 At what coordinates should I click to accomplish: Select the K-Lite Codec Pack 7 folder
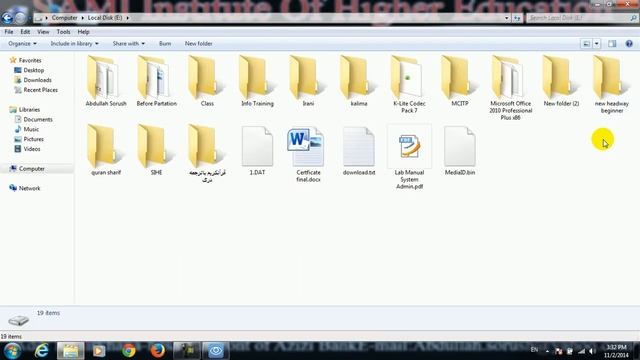click(x=409, y=85)
